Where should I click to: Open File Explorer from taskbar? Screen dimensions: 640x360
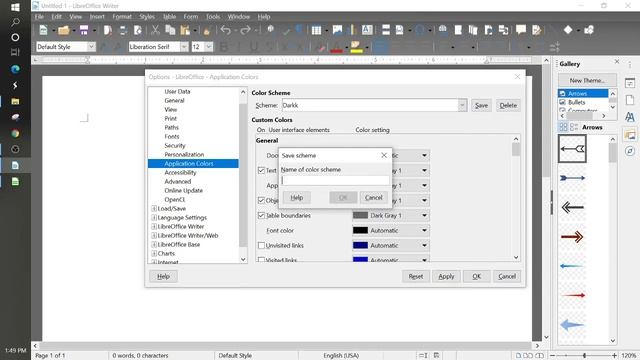point(15,101)
